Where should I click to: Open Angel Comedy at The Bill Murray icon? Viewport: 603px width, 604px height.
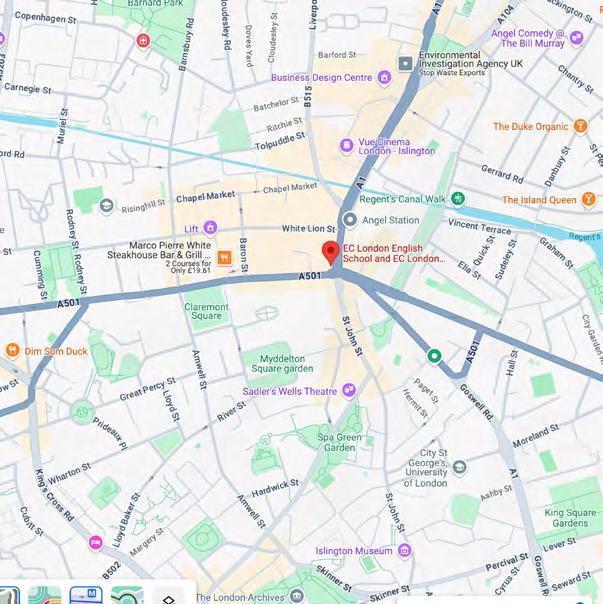(576, 38)
